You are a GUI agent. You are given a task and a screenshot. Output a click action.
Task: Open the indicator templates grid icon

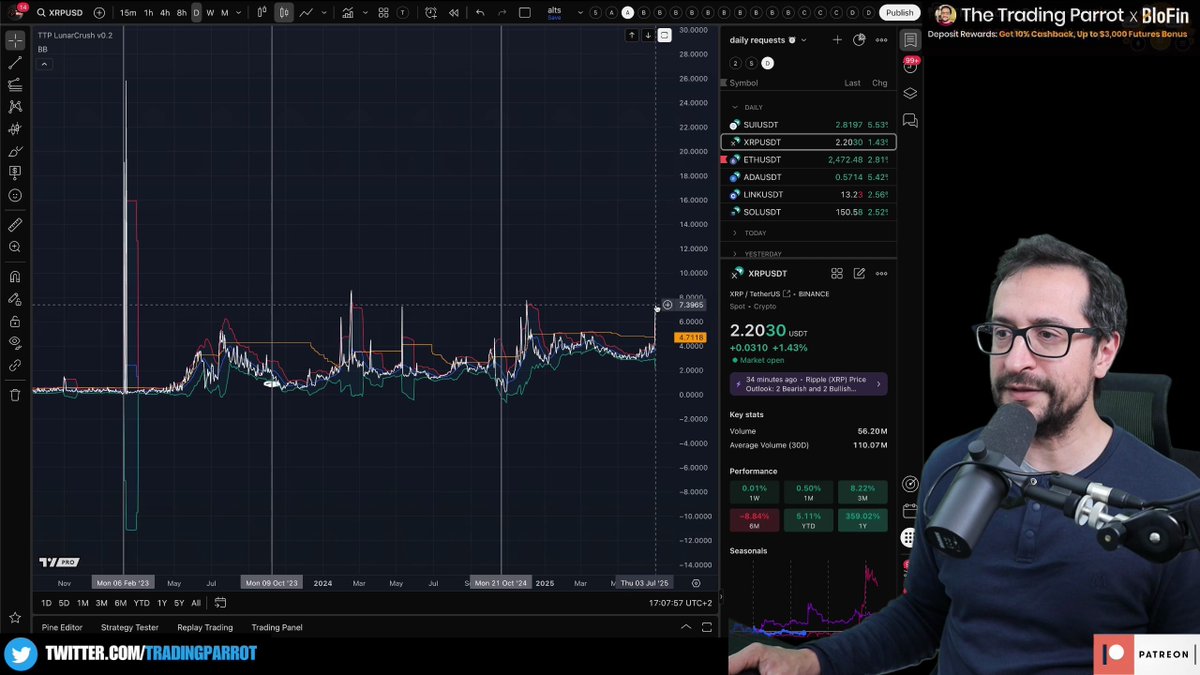tap(383, 13)
